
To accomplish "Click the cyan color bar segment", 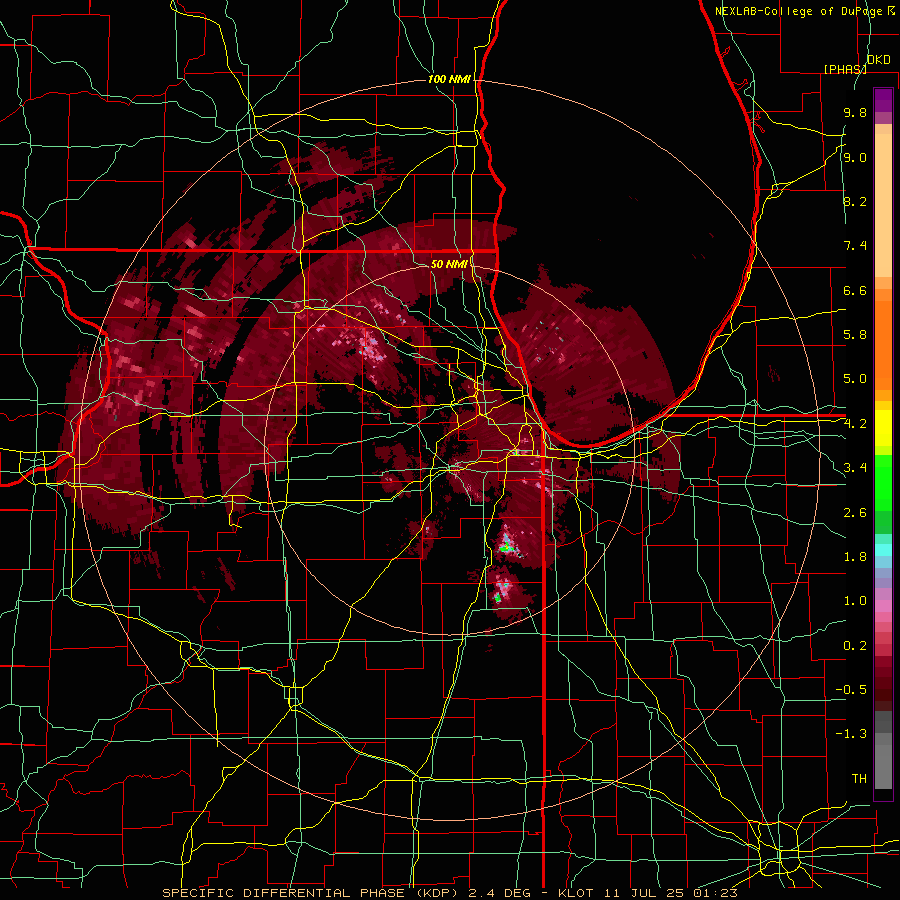I will click(x=883, y=550).
